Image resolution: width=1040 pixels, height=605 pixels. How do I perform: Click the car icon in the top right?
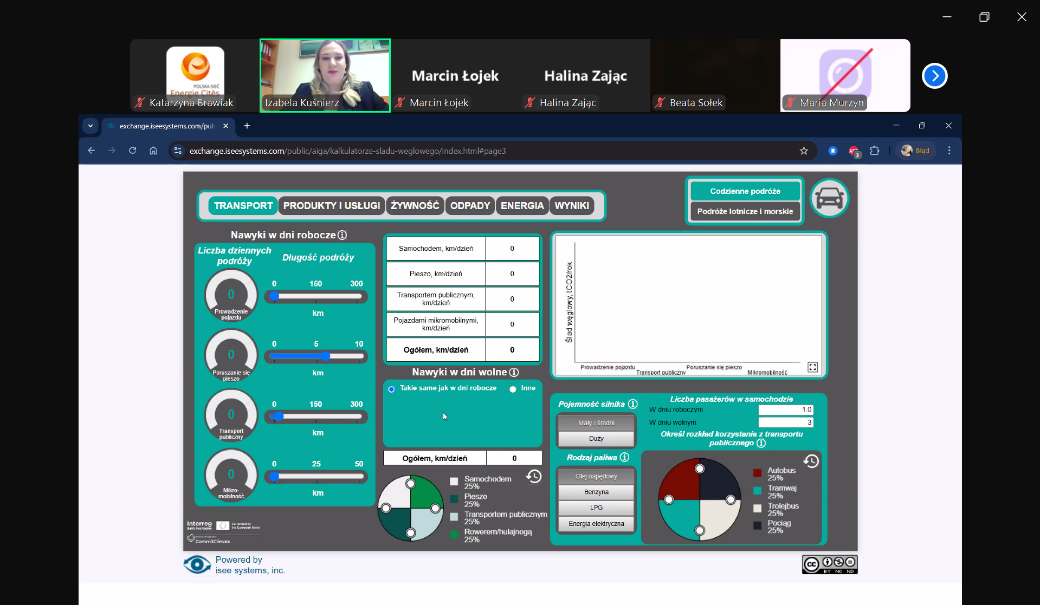(828, 199)
